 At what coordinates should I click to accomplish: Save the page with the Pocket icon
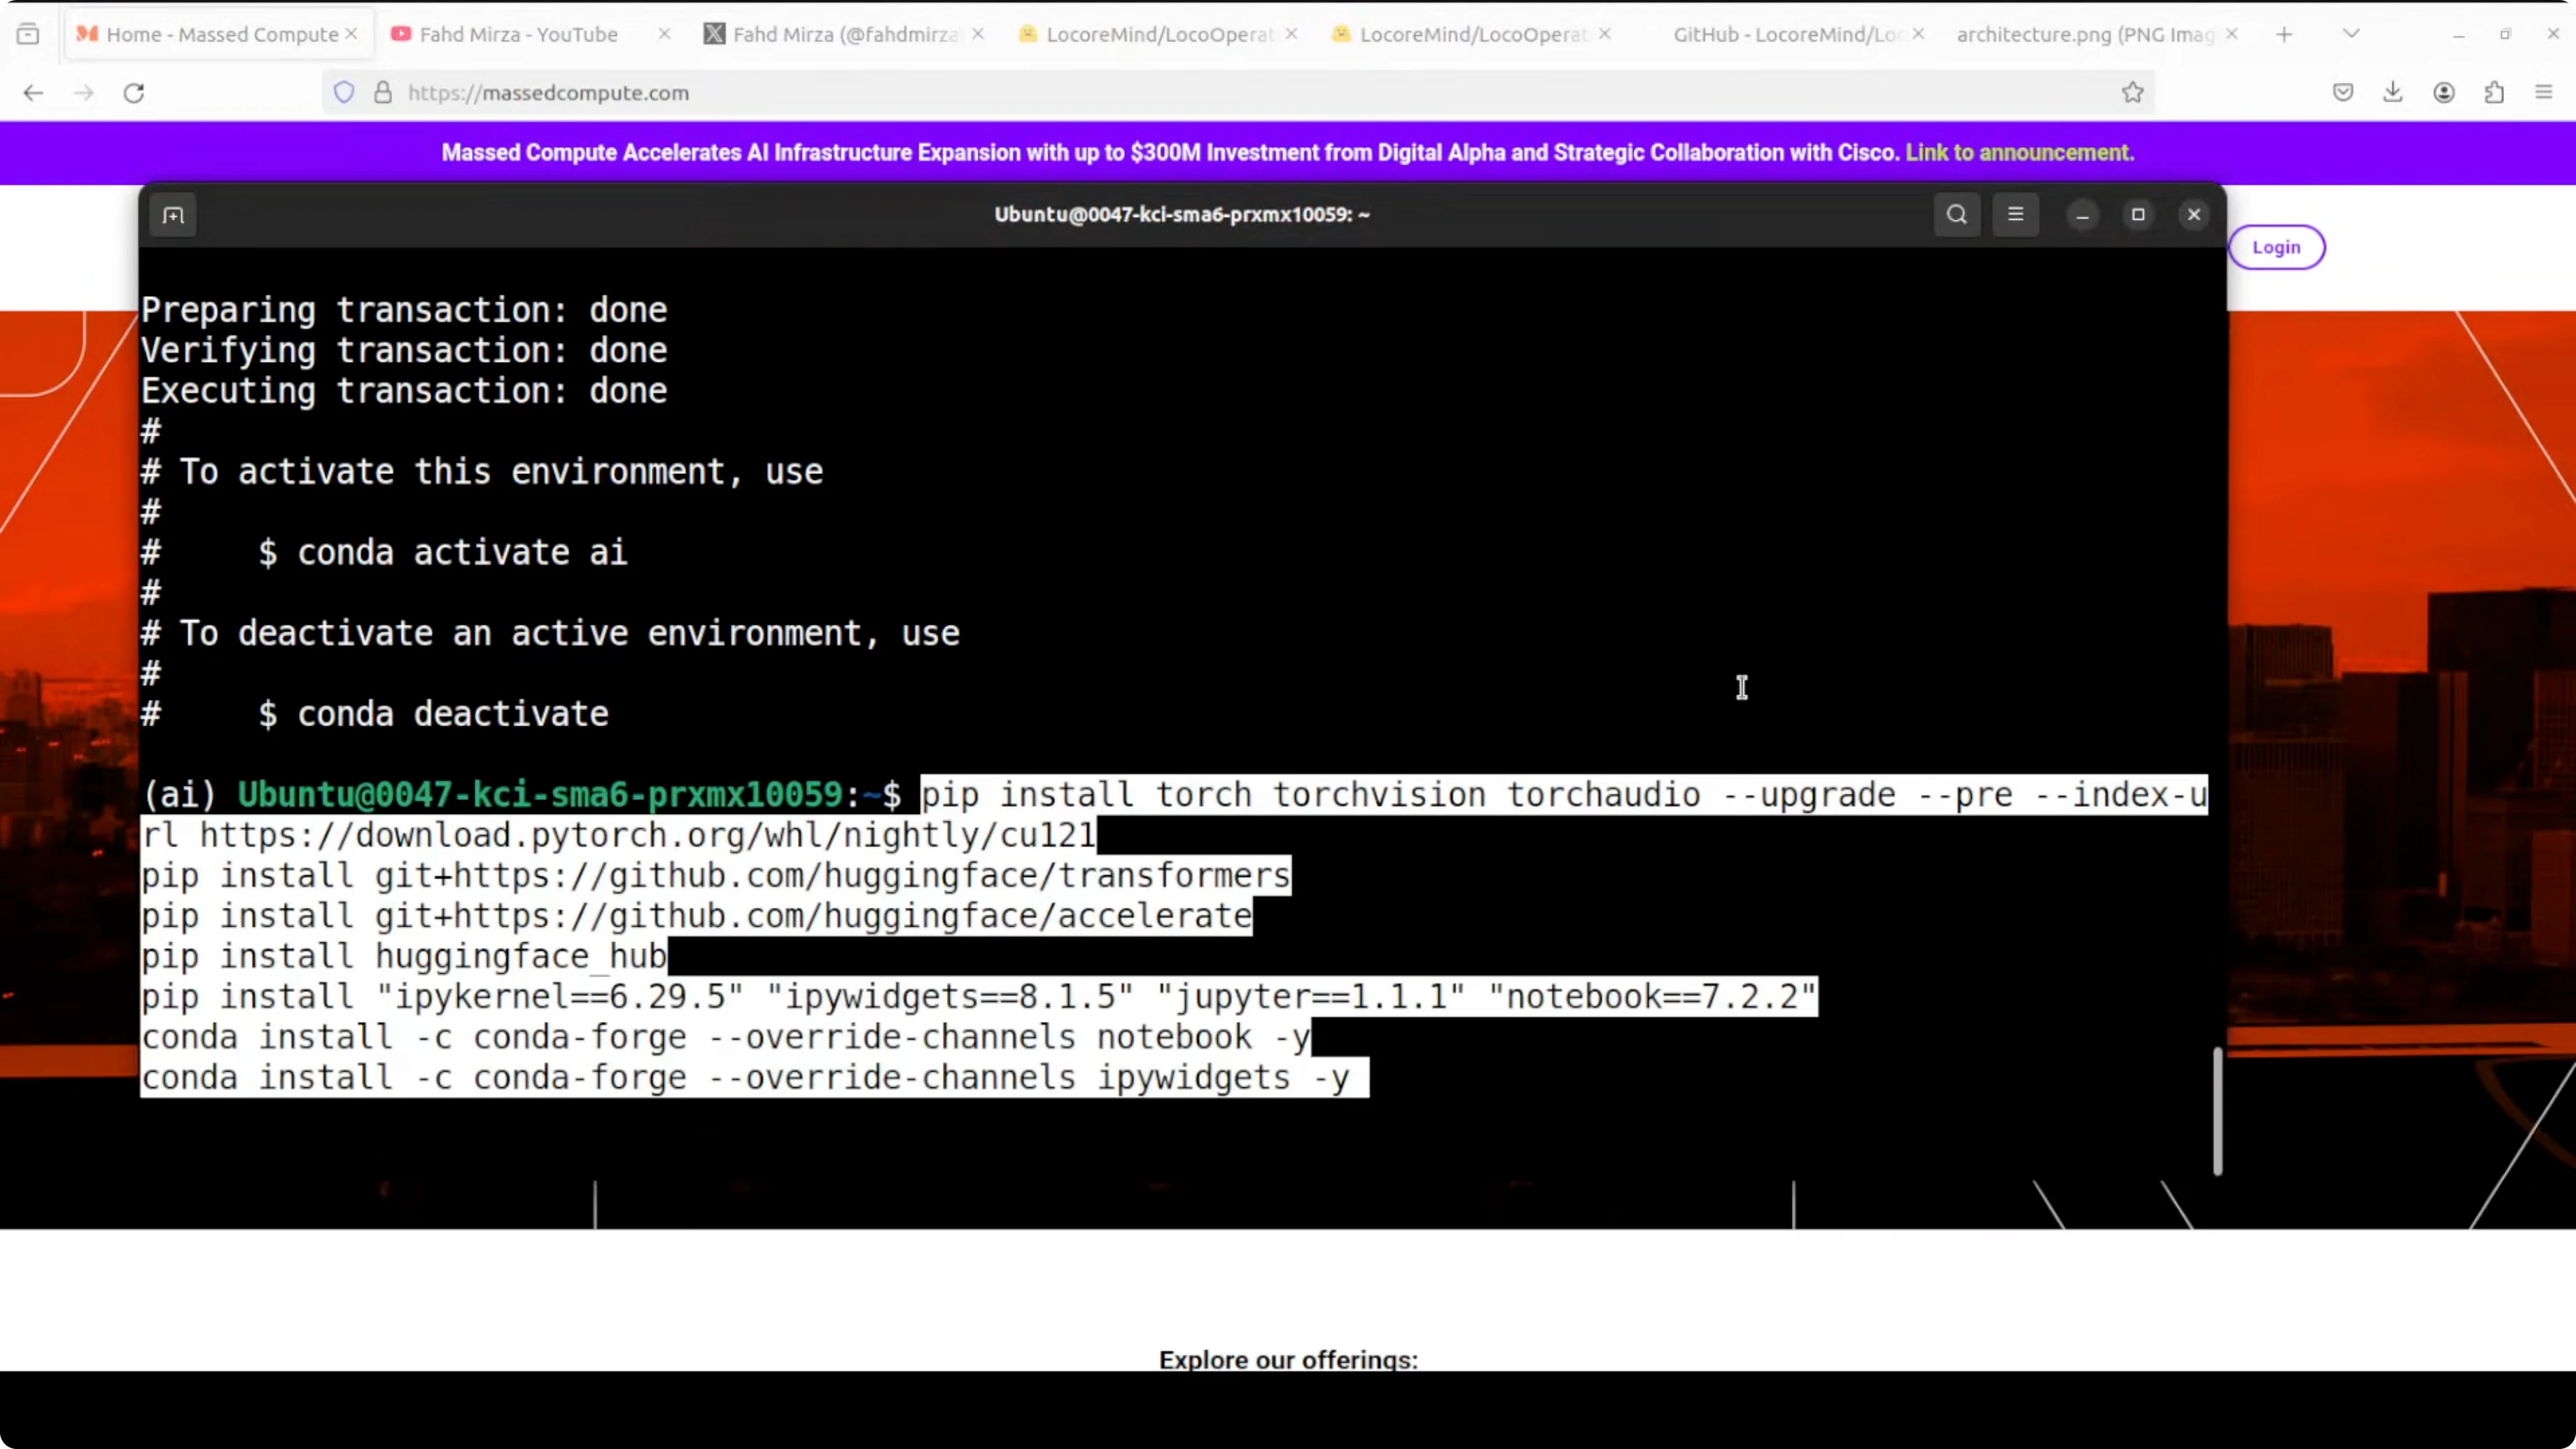click(2342, 92)
